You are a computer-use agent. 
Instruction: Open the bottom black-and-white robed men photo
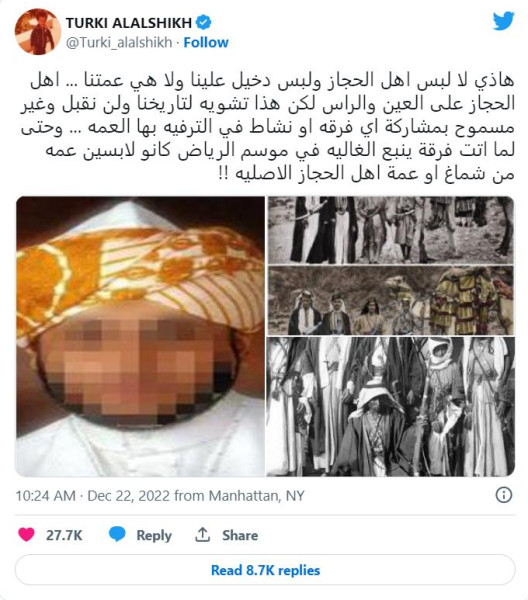(390, 406)
